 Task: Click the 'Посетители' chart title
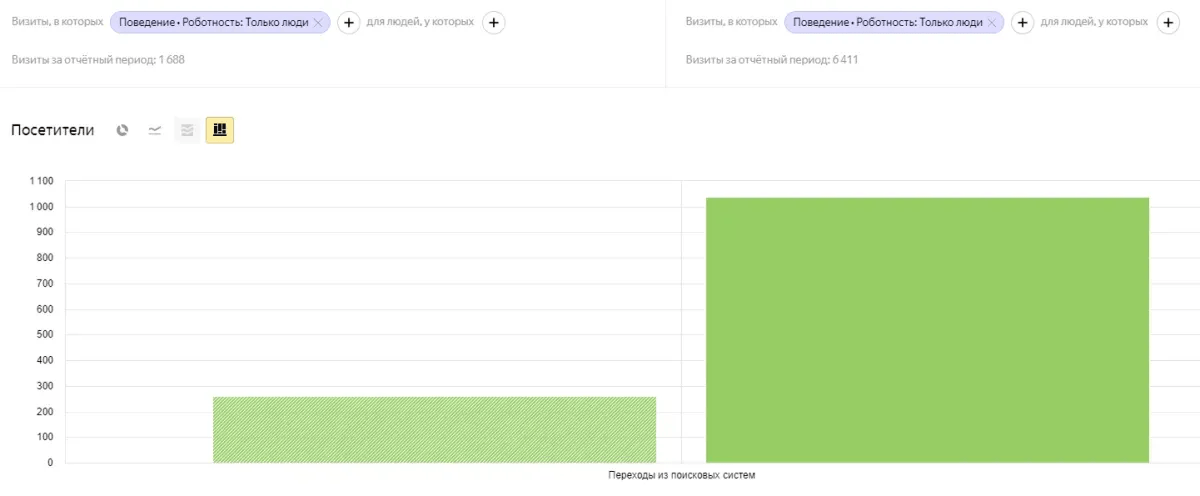[x=52, y=130]
